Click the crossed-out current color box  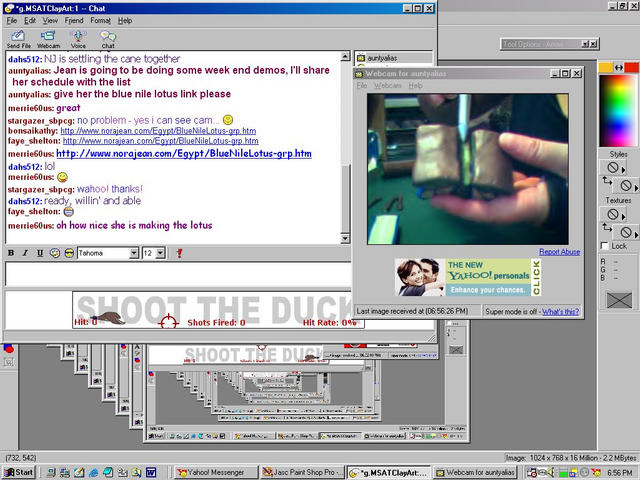pyautogui.click(x=619, y=300)
